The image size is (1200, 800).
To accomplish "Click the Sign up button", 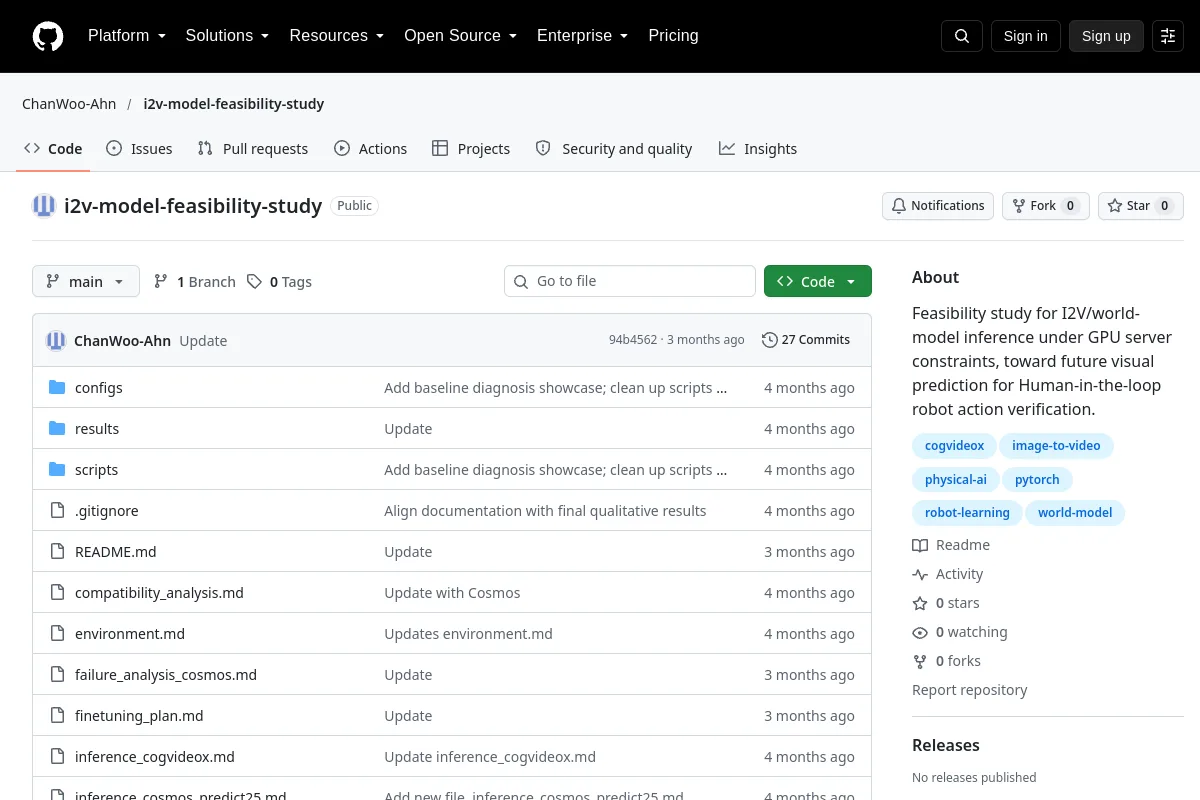I will point(1106,36).
